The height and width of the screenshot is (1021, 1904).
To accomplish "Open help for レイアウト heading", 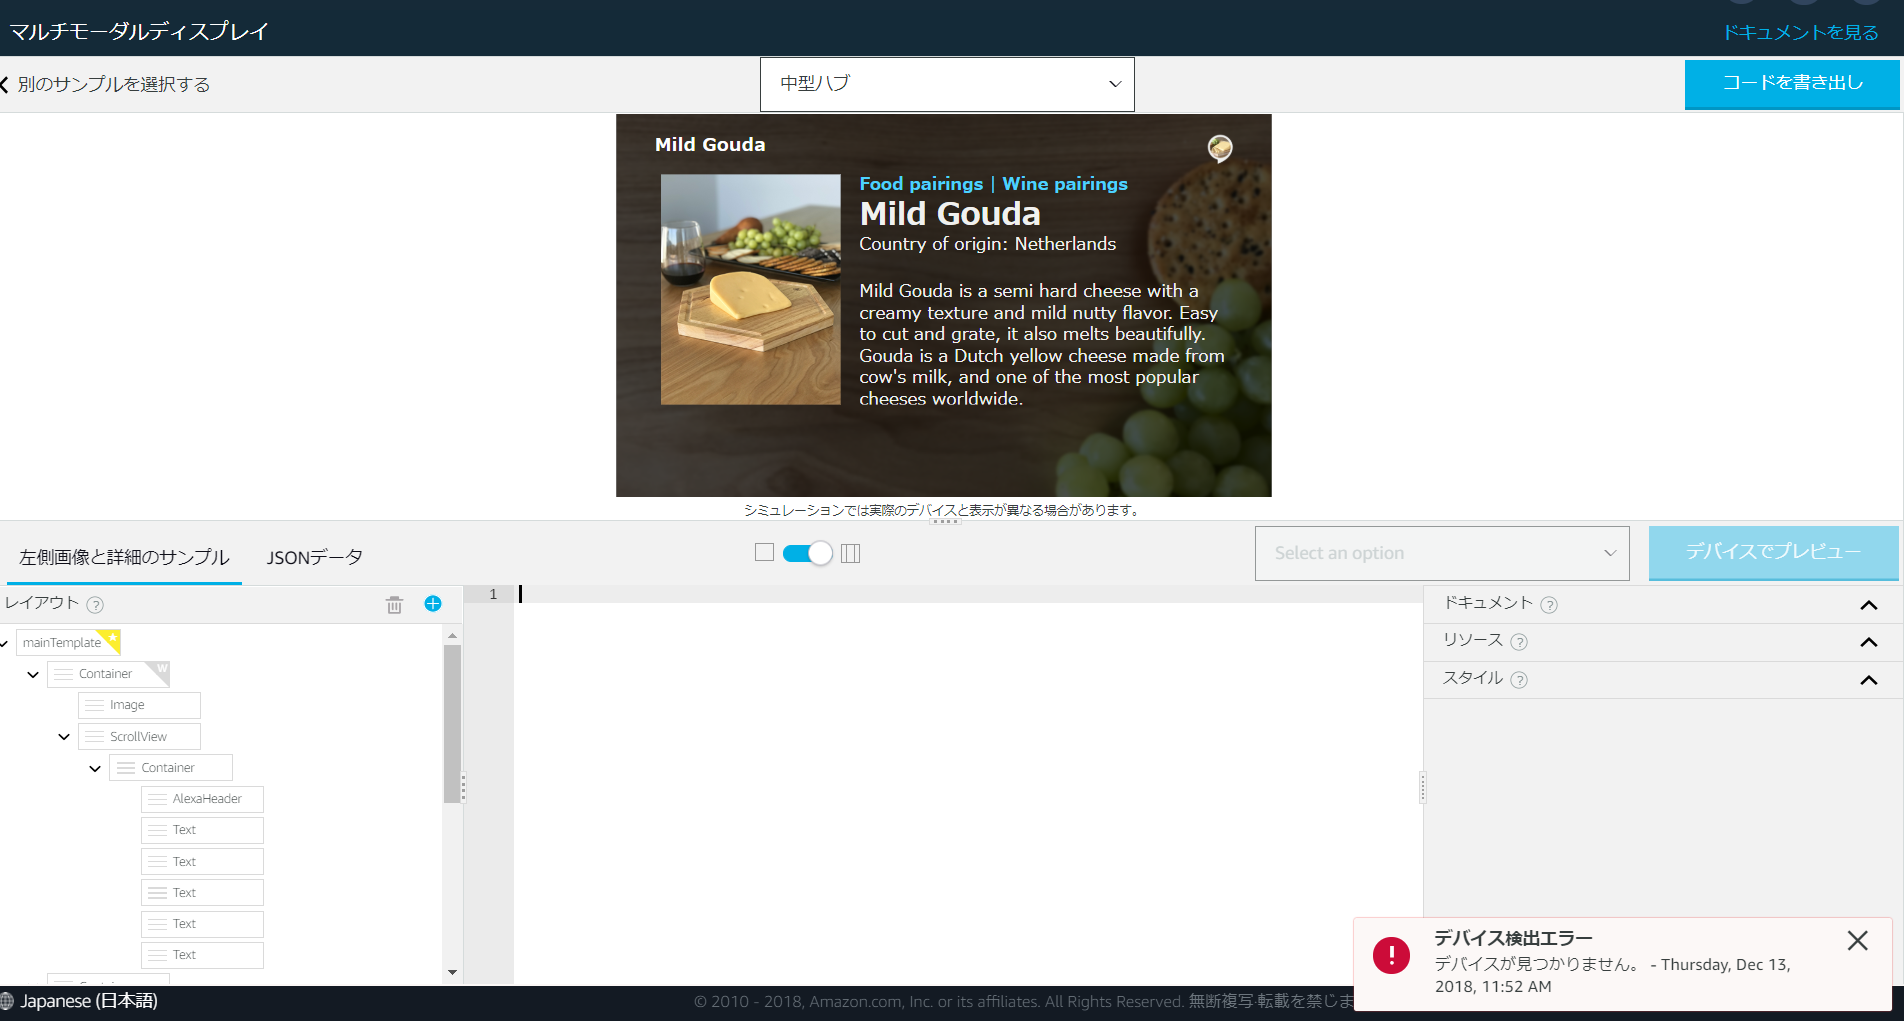I will click(95, 604).
